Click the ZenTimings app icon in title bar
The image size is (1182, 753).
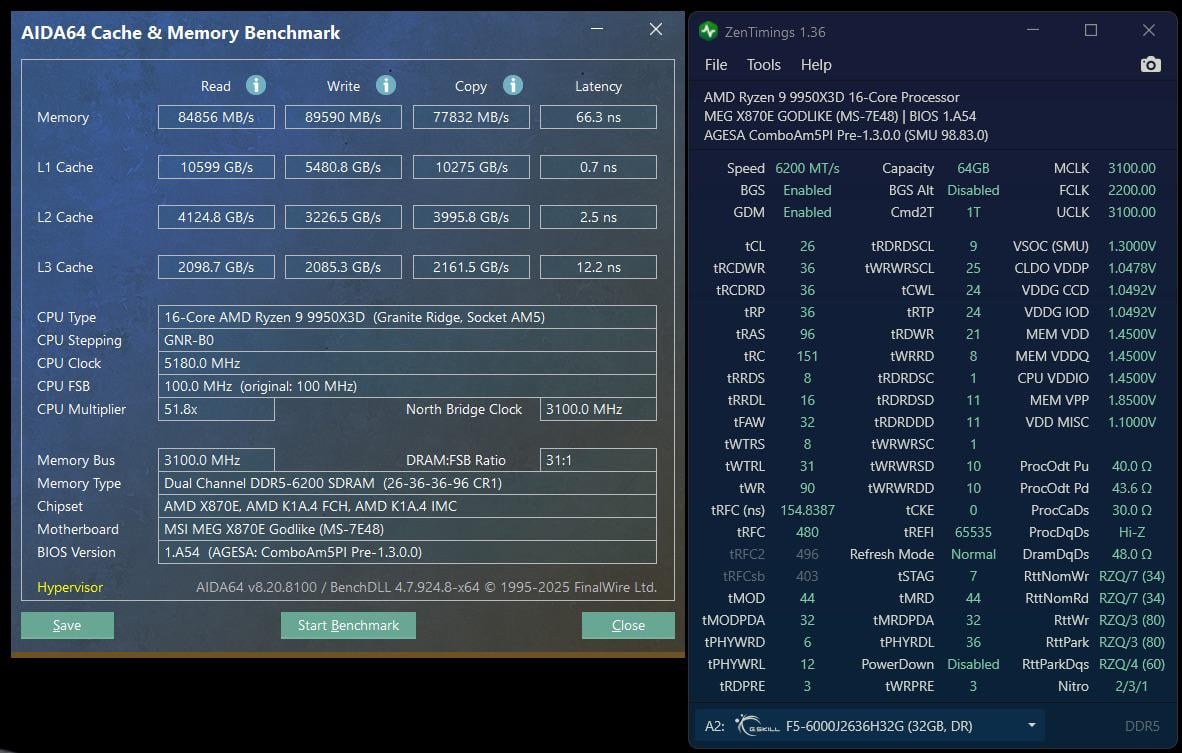tap(709, 31)
